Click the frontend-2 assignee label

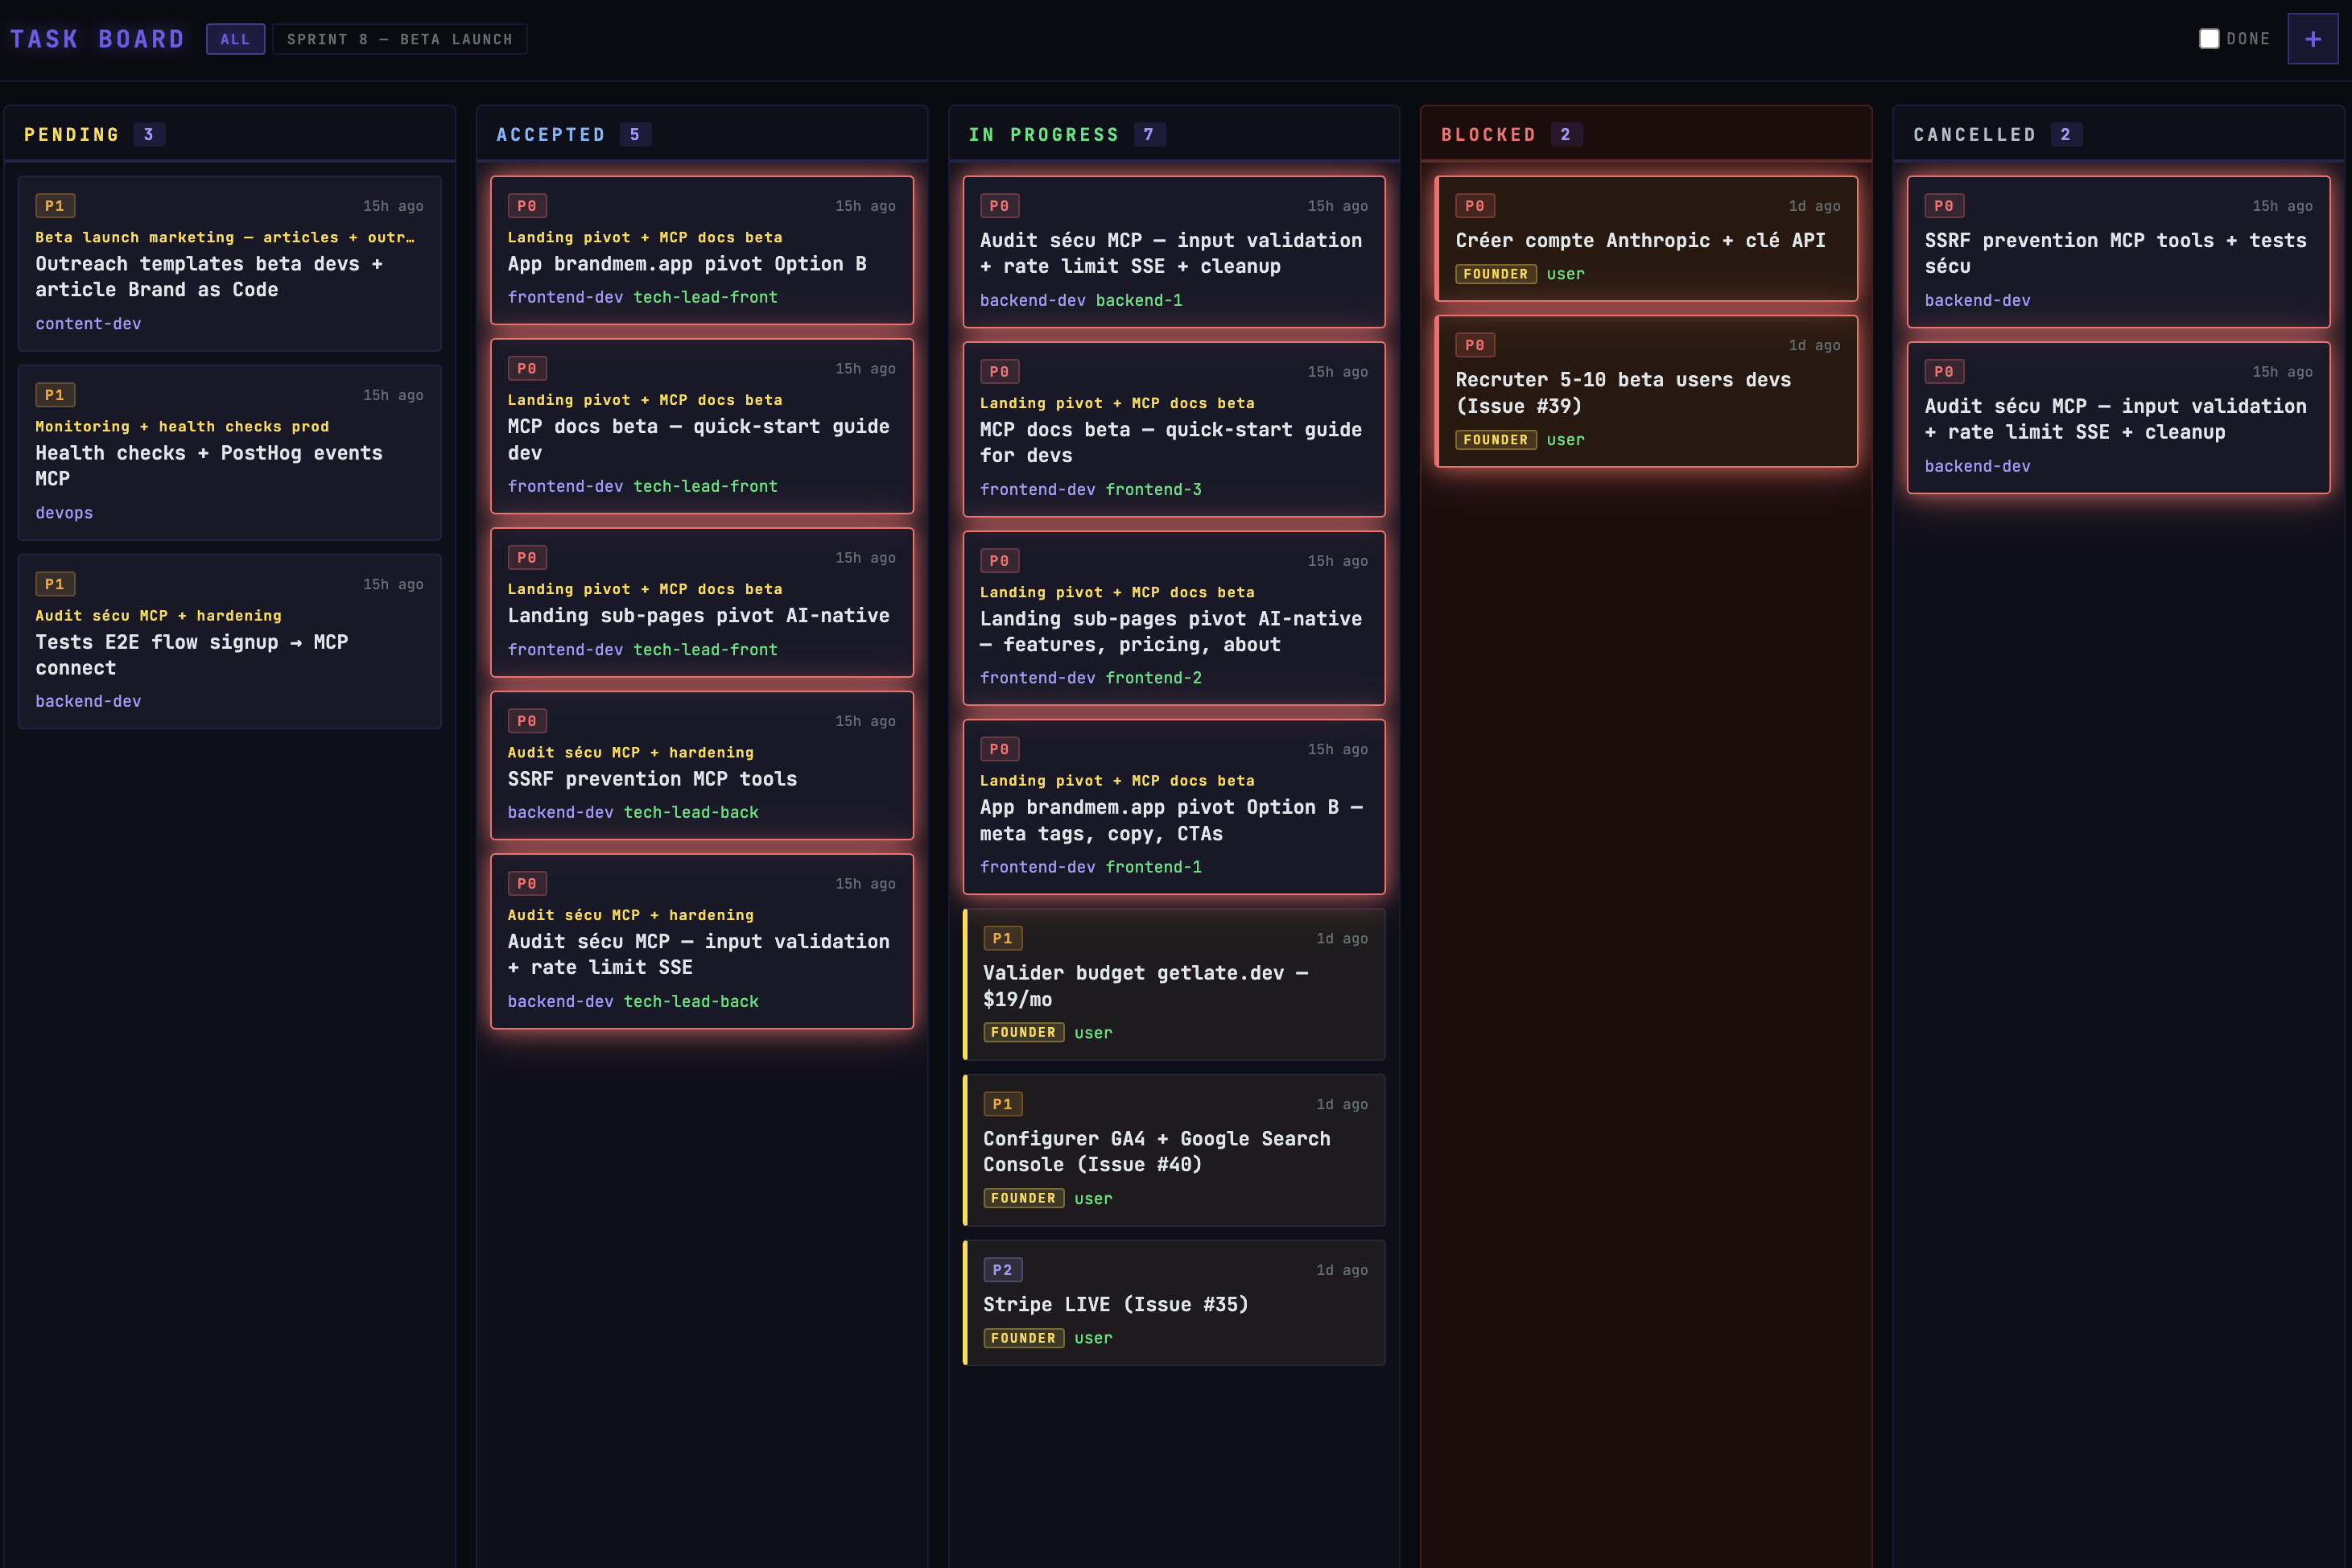(x=1154, y=678)
